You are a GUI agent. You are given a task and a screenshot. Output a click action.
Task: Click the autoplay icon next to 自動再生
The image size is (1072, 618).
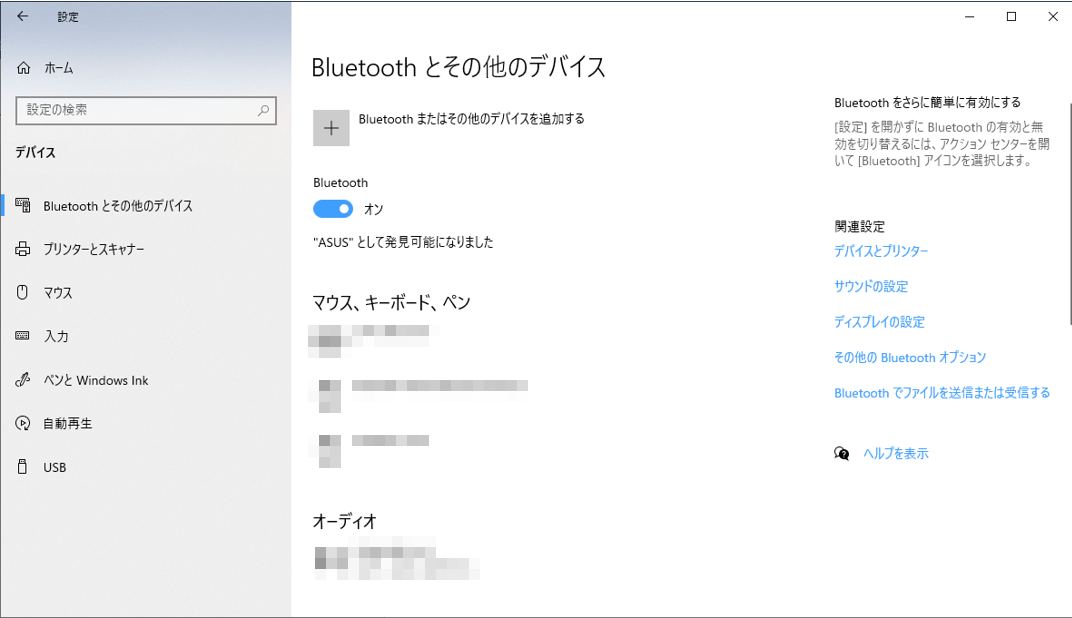pyautogui.click(x=23, y=423)
